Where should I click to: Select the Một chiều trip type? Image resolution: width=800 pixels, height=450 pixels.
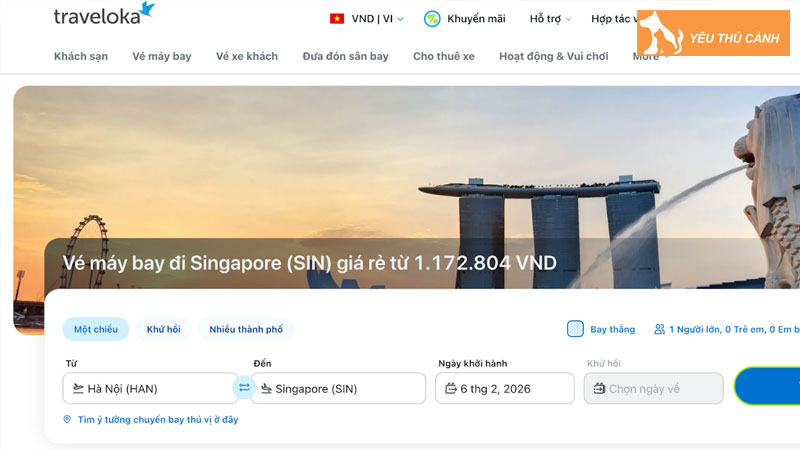(96, 329)
